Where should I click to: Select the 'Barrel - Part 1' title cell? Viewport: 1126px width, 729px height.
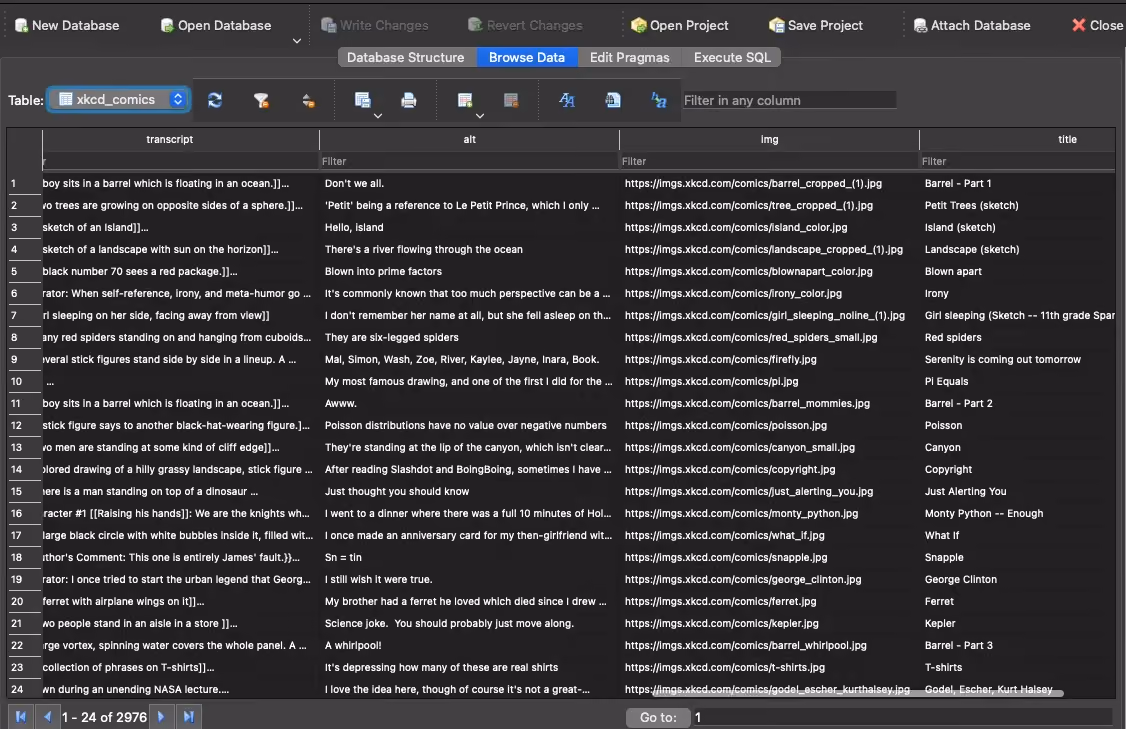point(1018,183)
